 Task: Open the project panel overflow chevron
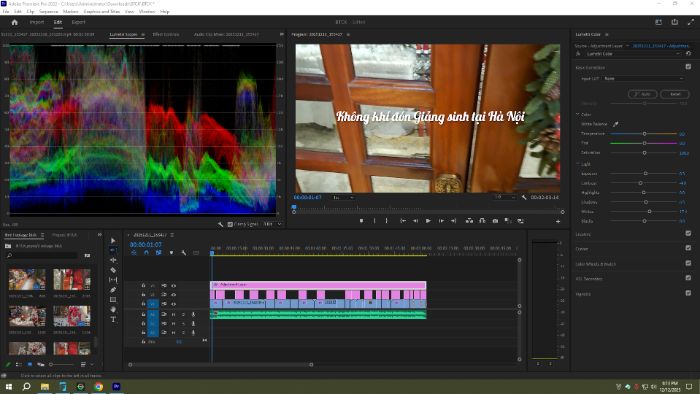[100, 235]
